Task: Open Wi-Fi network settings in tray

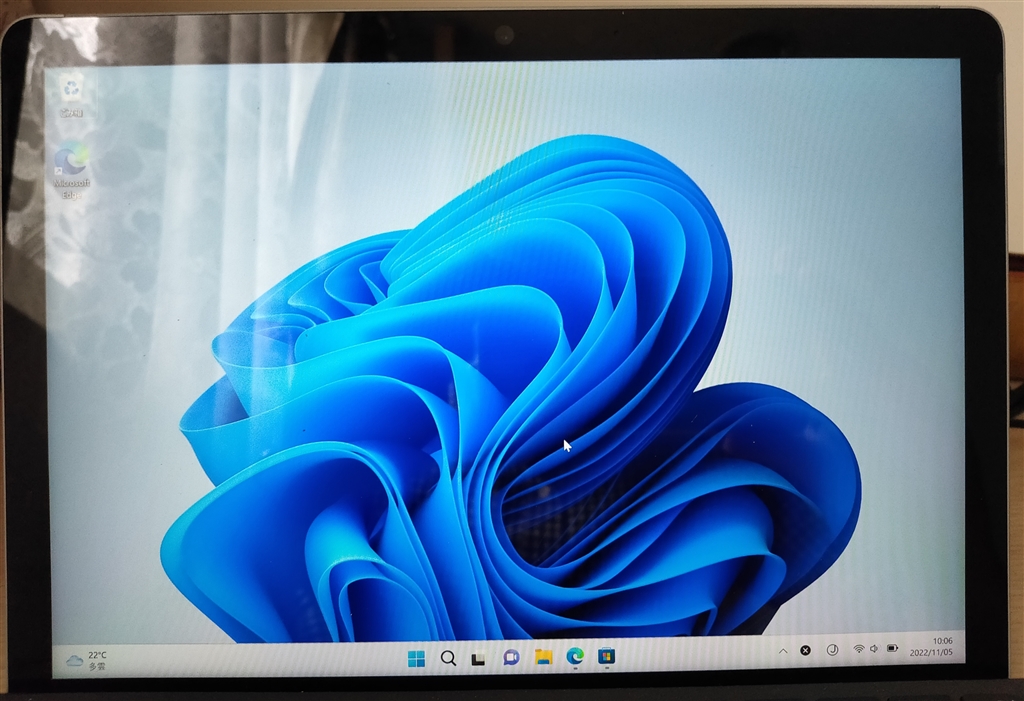Action: 859,649
